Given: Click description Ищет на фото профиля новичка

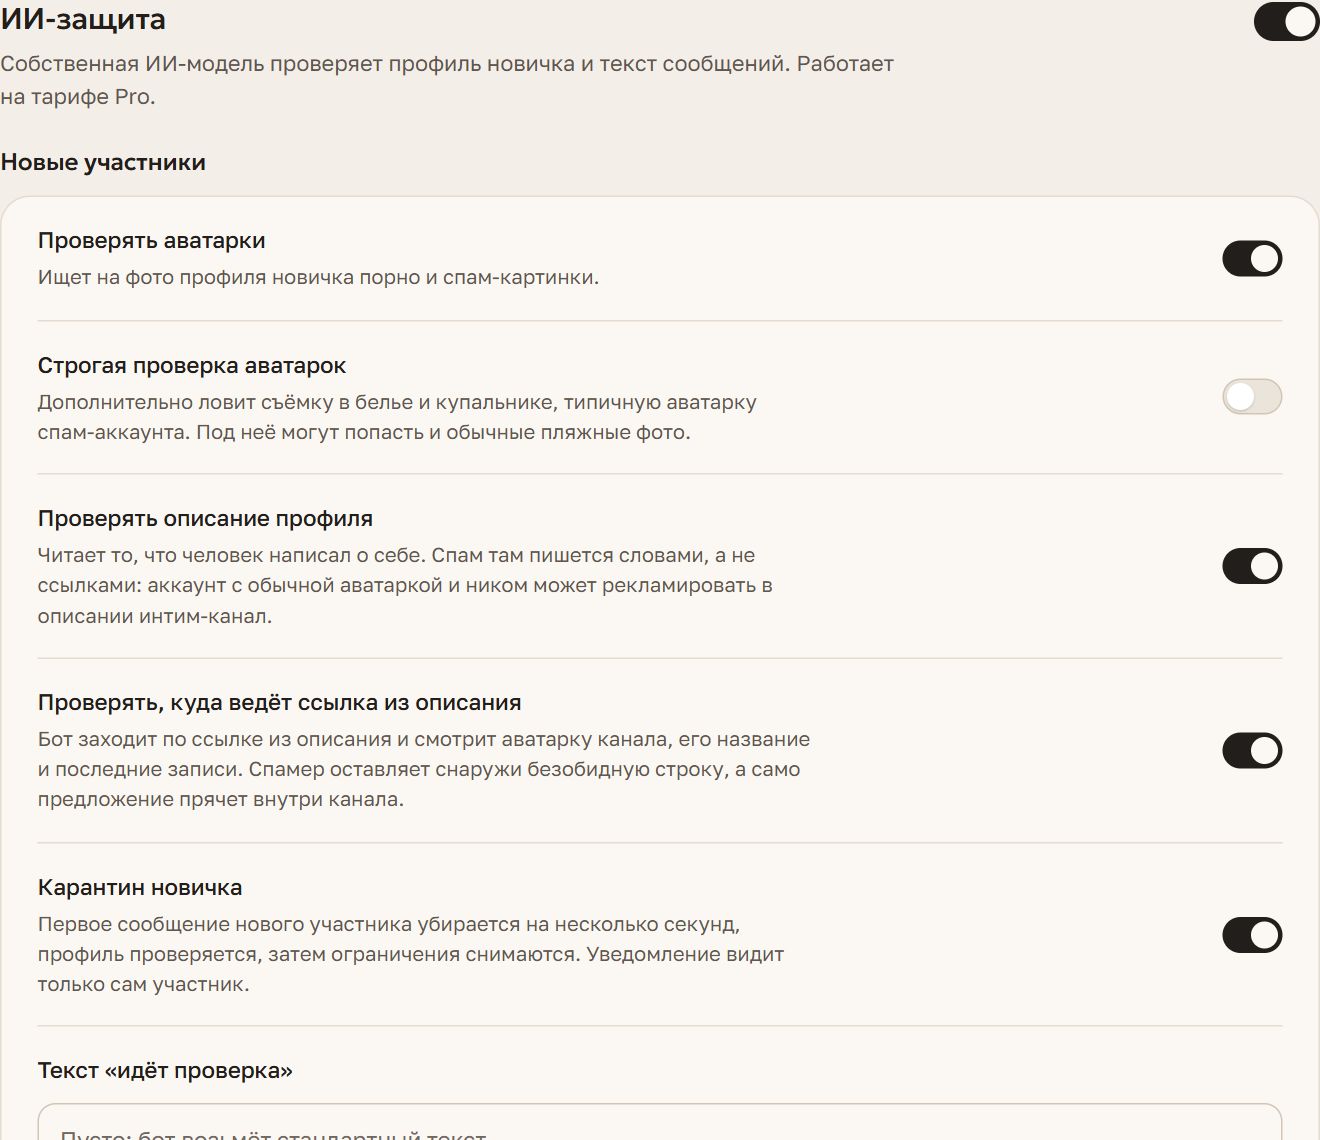Looking at the screenshot, I should (318, 278).
